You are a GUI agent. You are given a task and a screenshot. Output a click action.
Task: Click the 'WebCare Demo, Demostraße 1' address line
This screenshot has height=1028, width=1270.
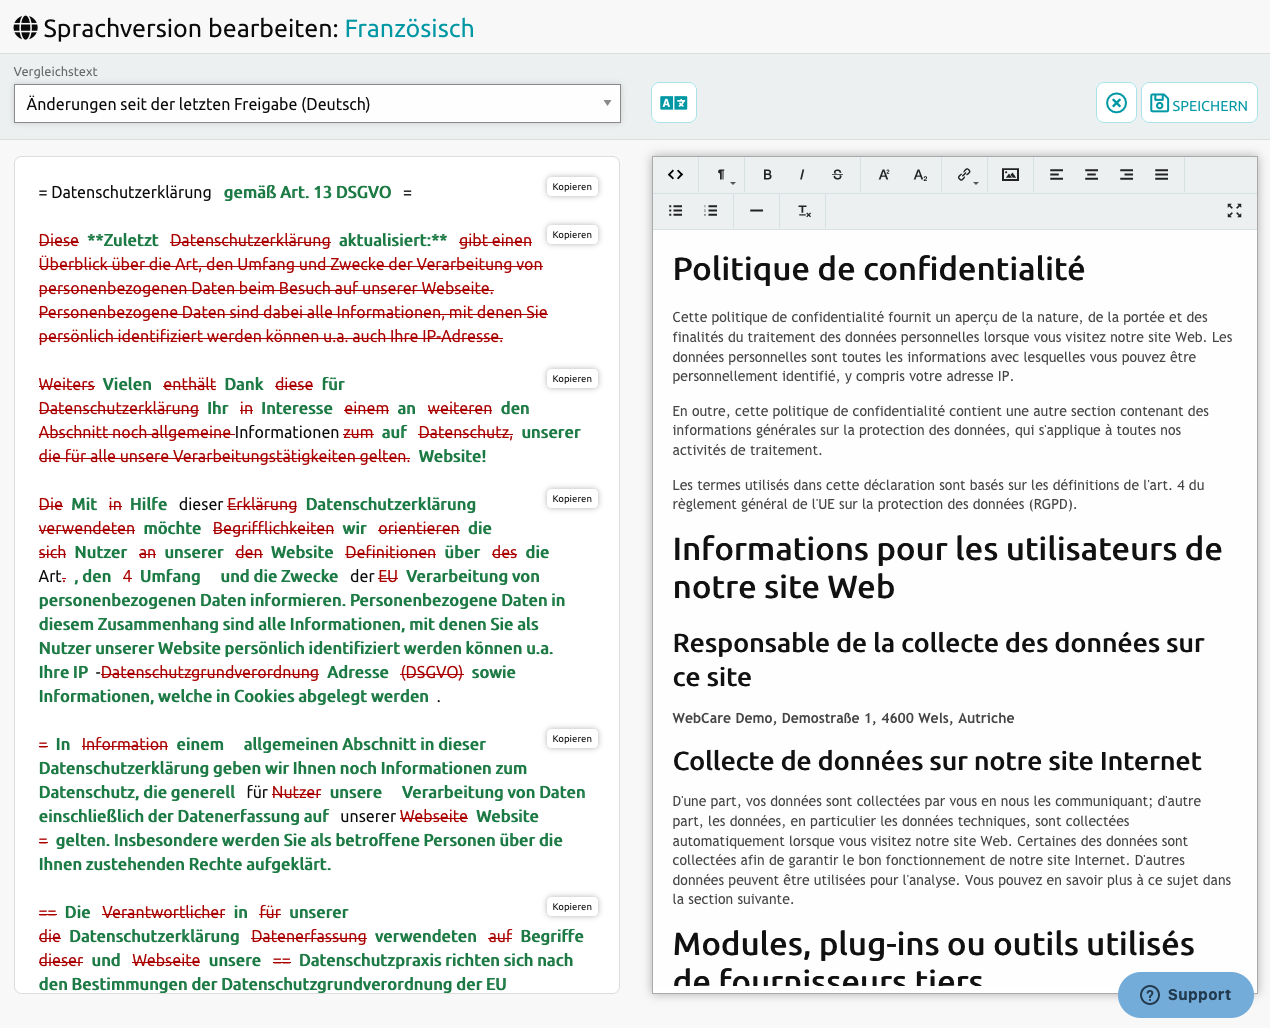point(843,718)
